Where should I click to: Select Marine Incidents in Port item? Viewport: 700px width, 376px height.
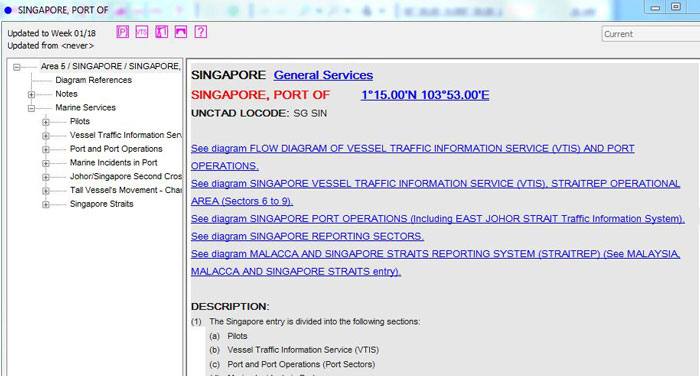pos(113,163)
